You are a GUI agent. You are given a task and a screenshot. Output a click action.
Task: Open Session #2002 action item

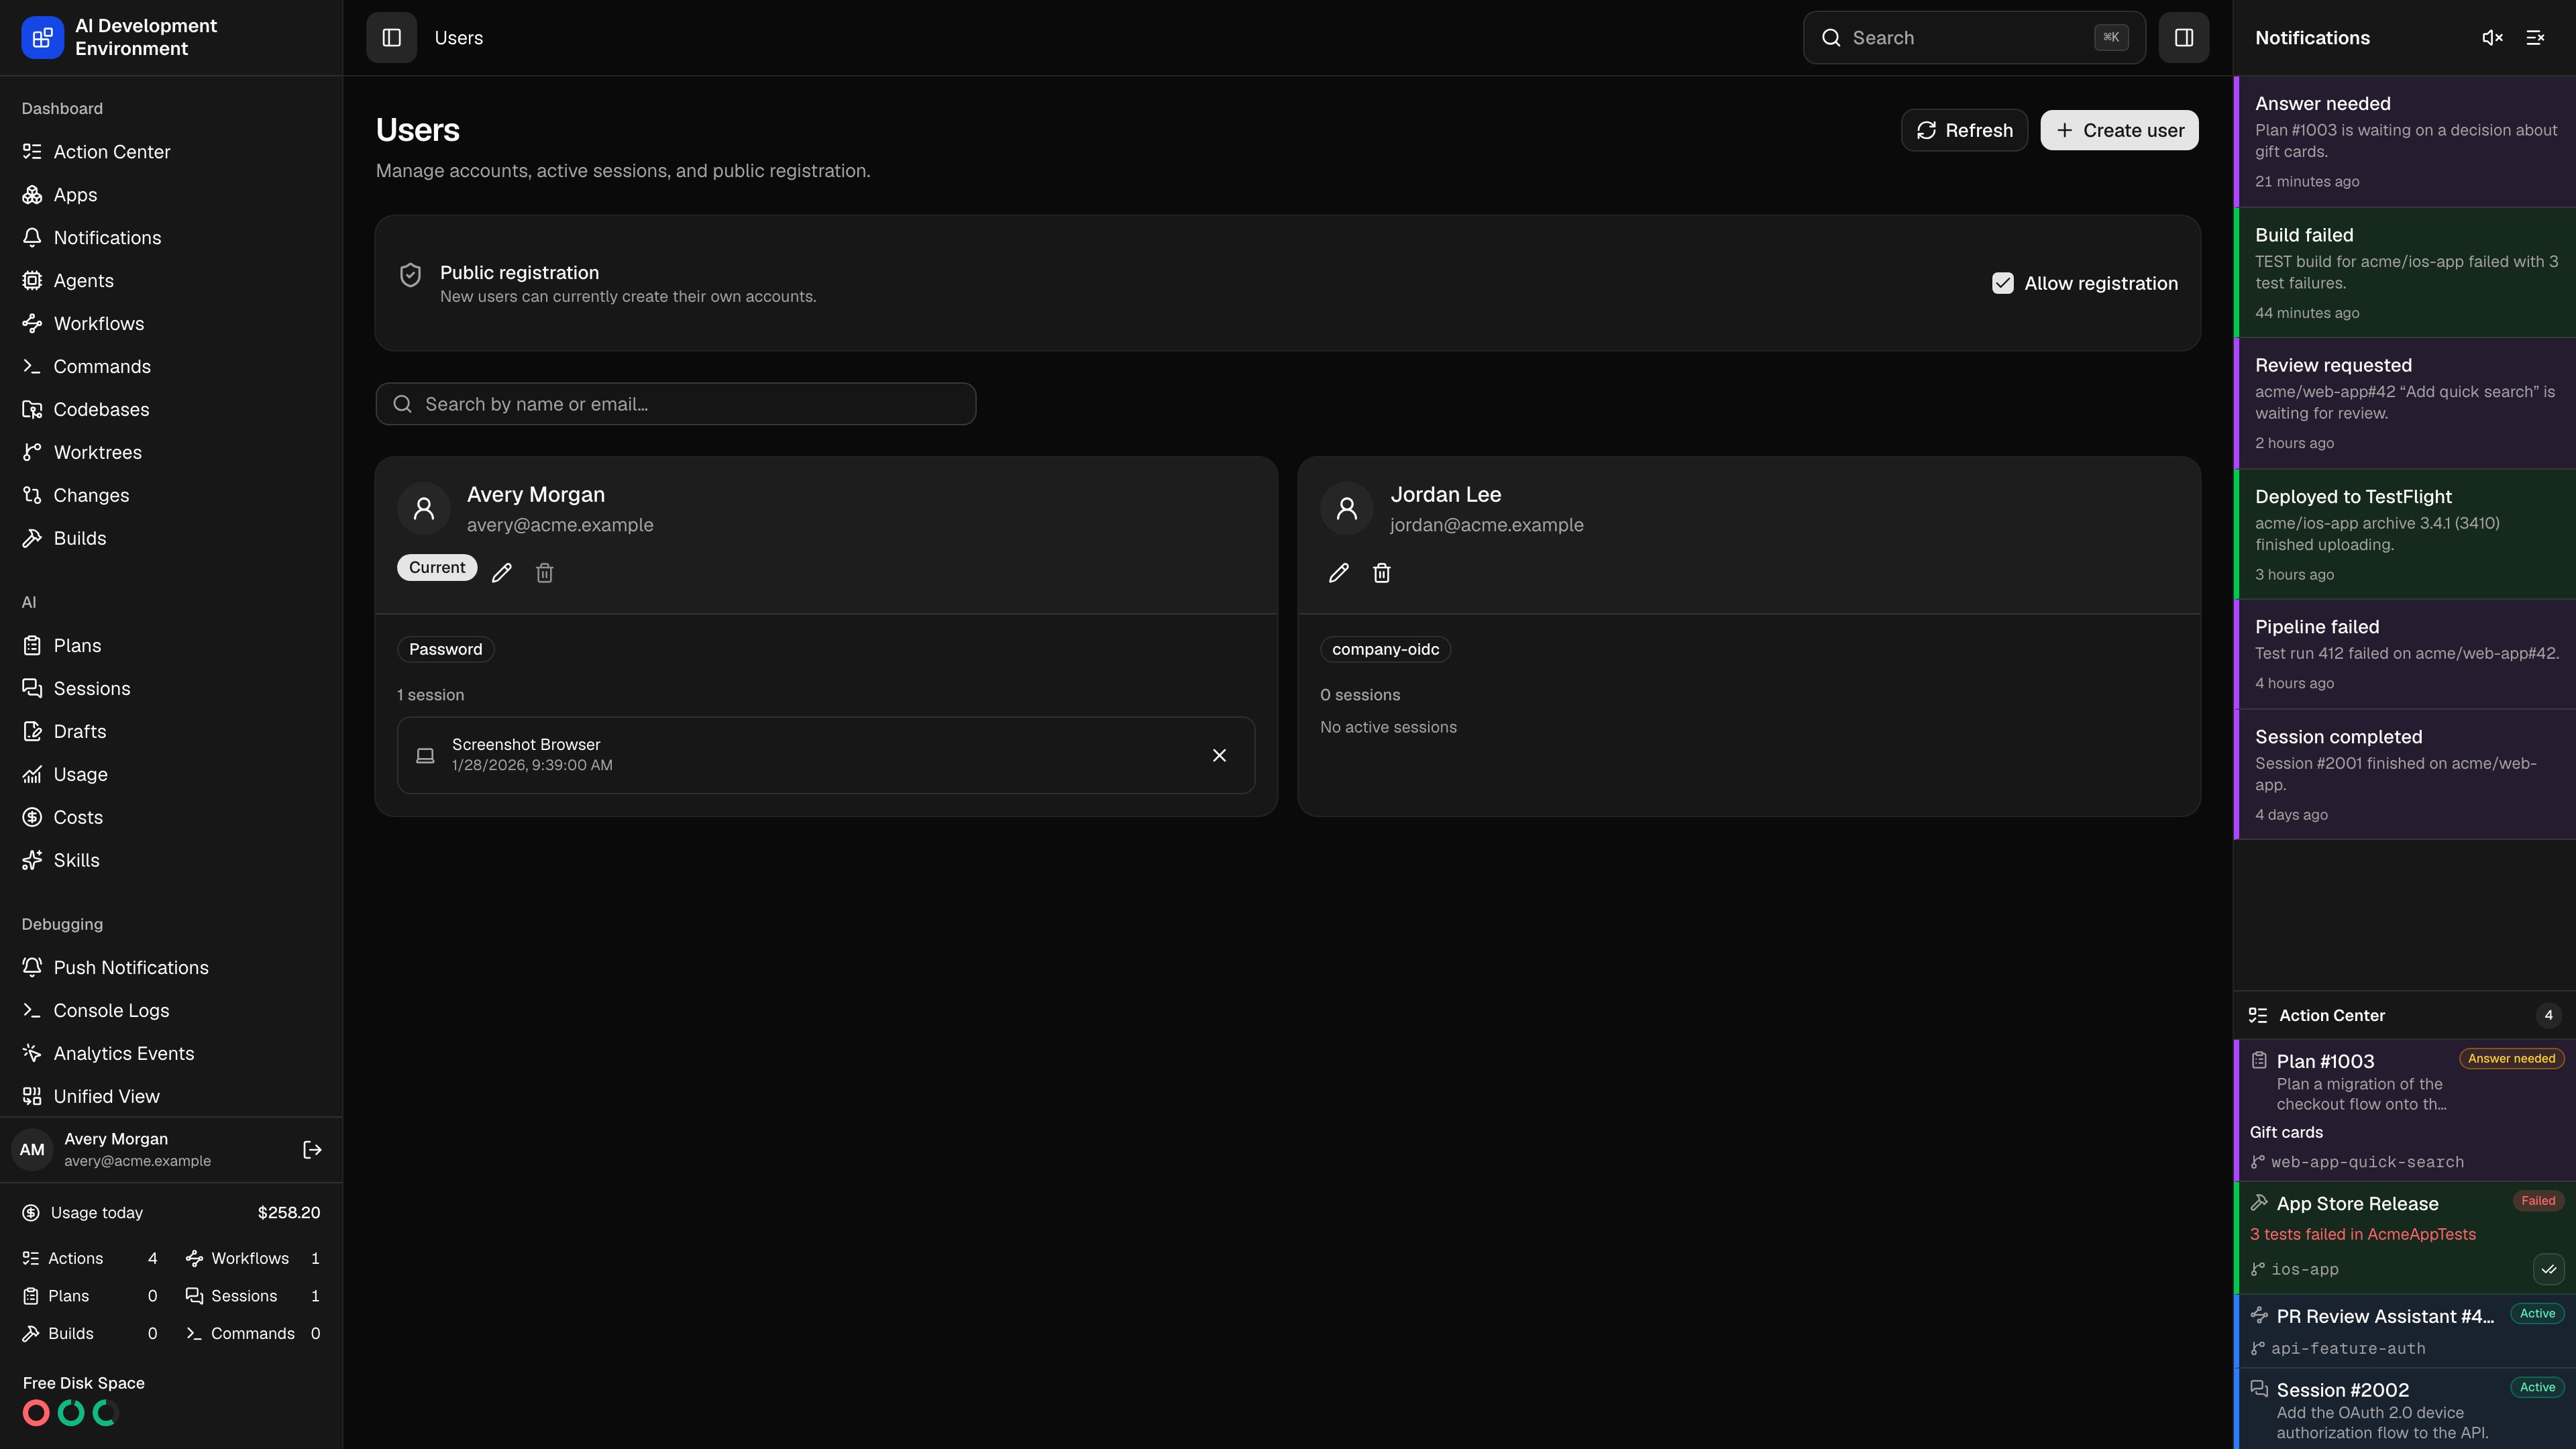(x=2404, y=1409)
